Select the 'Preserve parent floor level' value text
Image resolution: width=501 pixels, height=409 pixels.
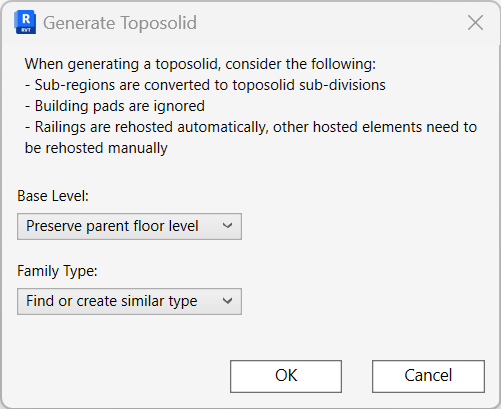pyautogui.click(x=112, y=226)
